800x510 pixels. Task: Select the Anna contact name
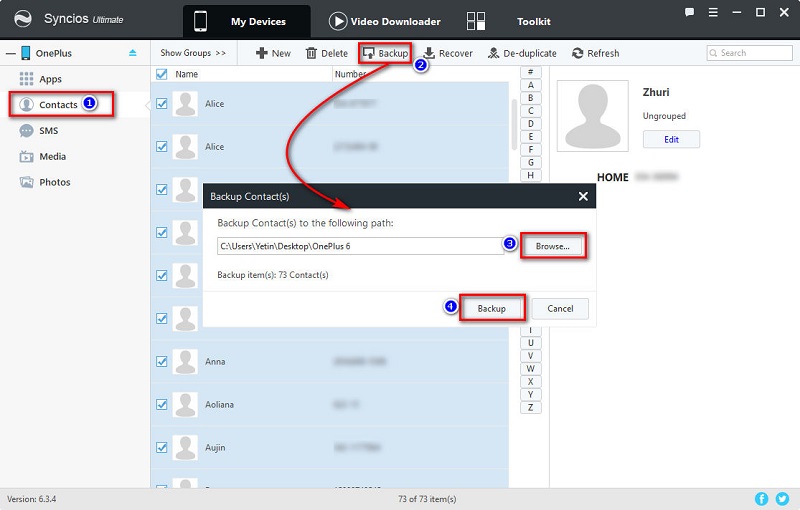coord(215,362)
